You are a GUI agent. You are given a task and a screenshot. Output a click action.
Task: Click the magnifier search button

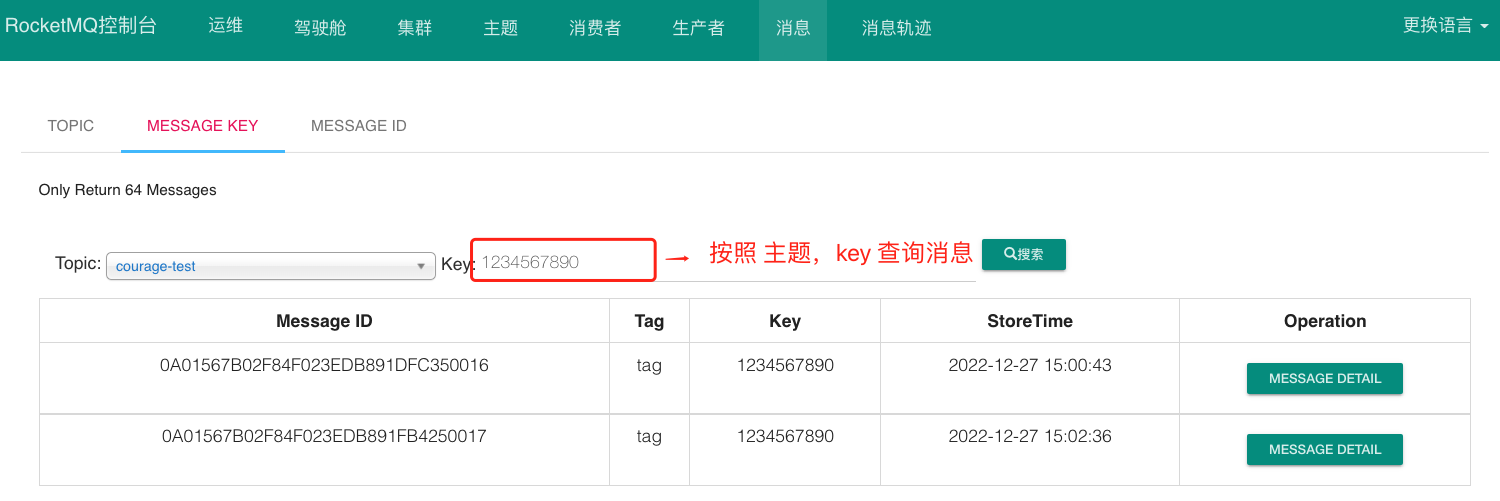1023,255
